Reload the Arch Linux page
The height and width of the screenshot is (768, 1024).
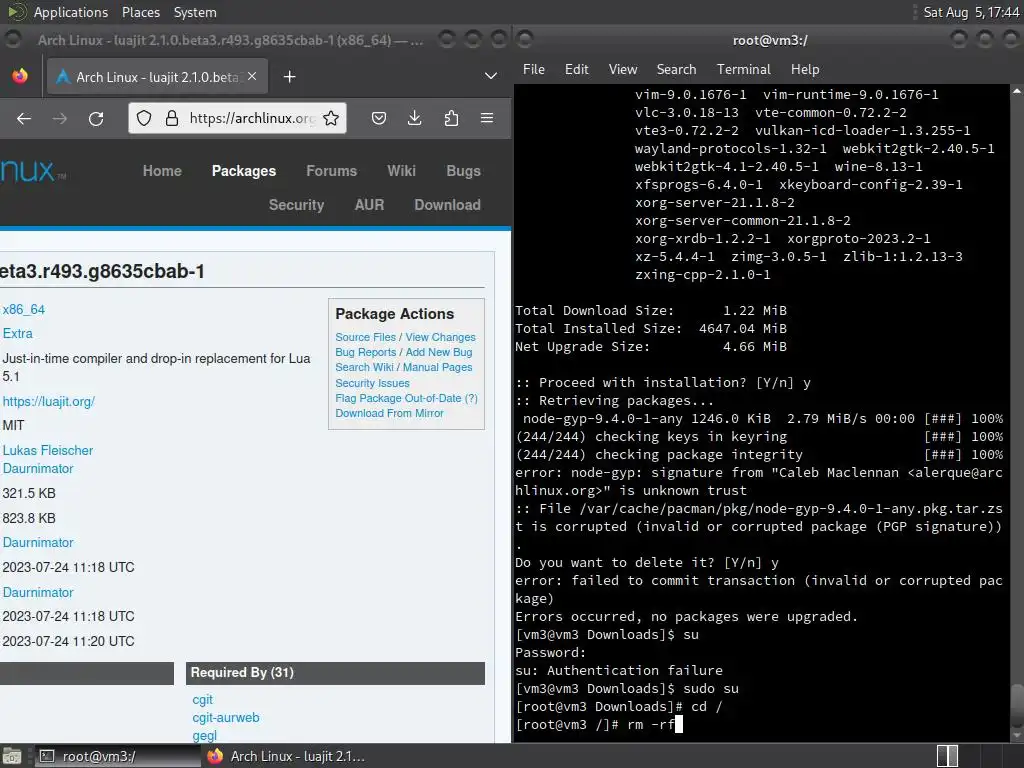click(96, 118)
